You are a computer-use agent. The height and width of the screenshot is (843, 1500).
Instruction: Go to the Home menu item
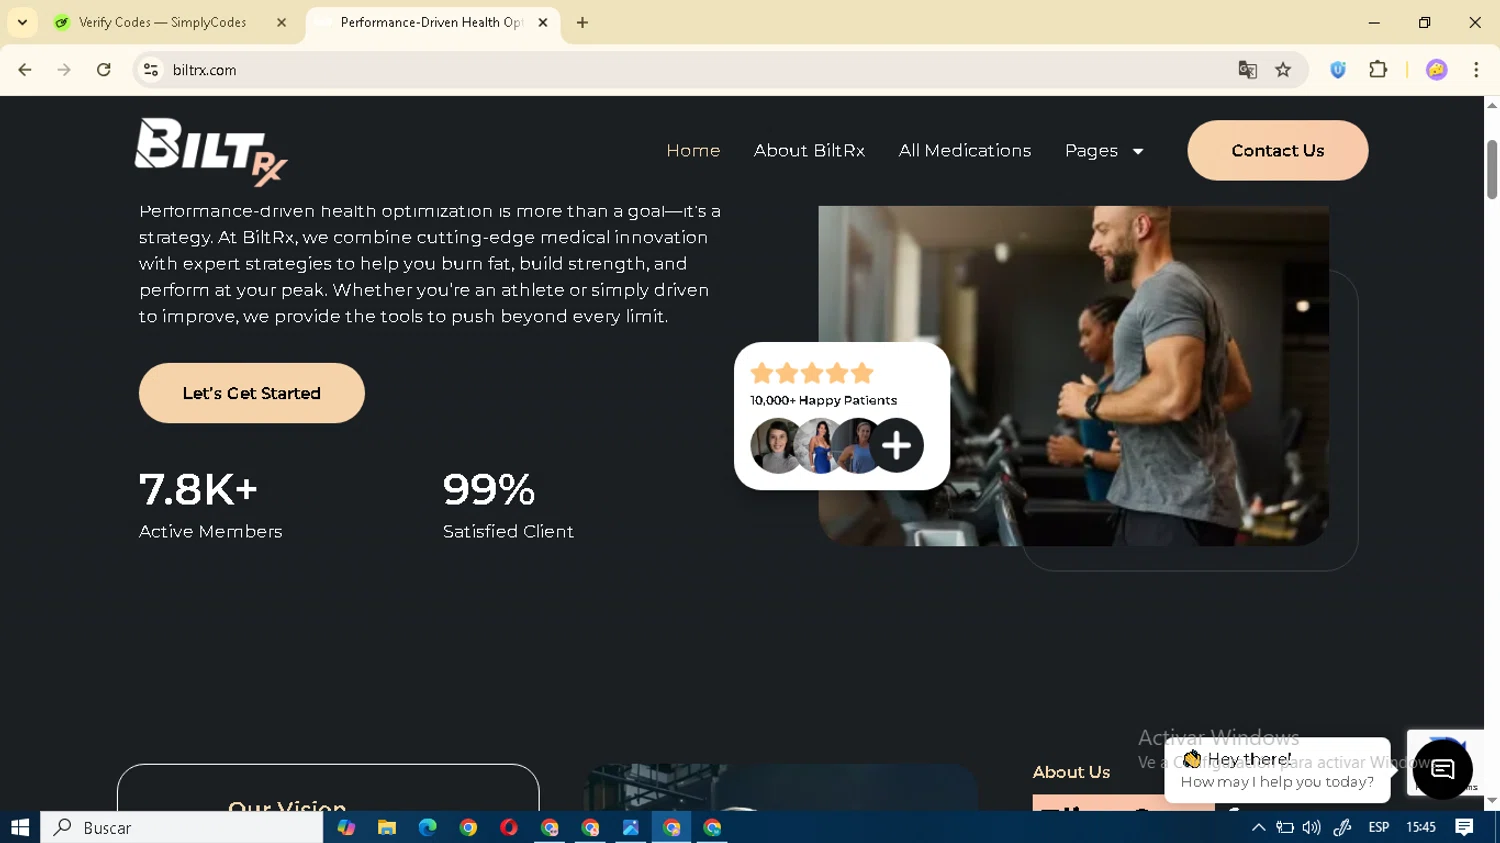click(x=693, y=150)
